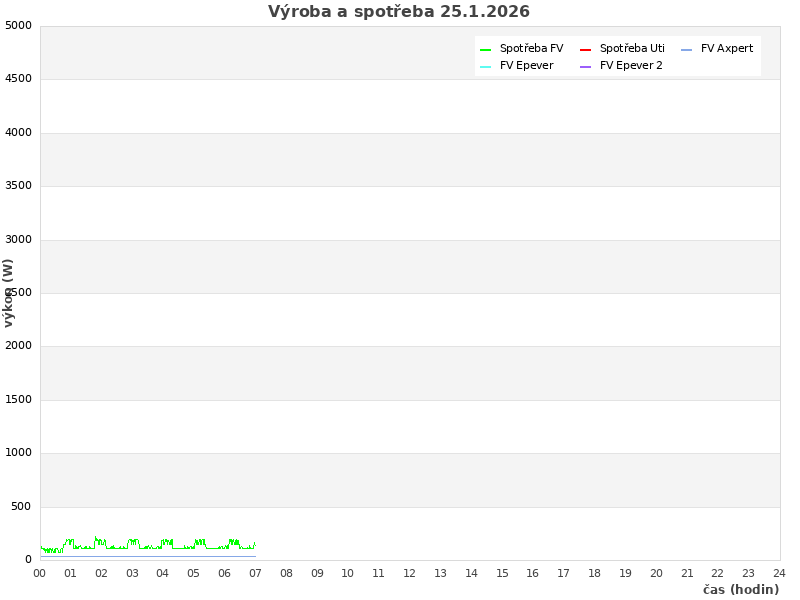Click the 24 hour tick on the x-axis

(x=779, y=573)
